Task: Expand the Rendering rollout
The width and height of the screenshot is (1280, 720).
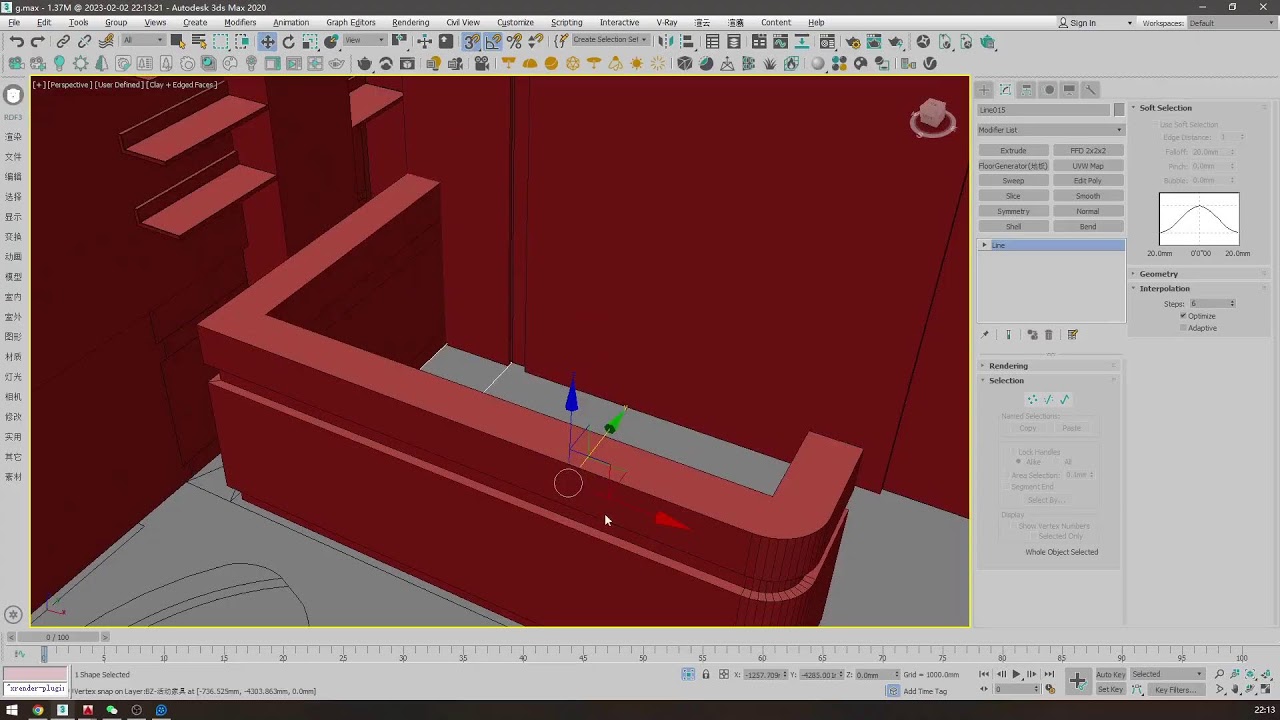Action: (x=1048, y=366)
